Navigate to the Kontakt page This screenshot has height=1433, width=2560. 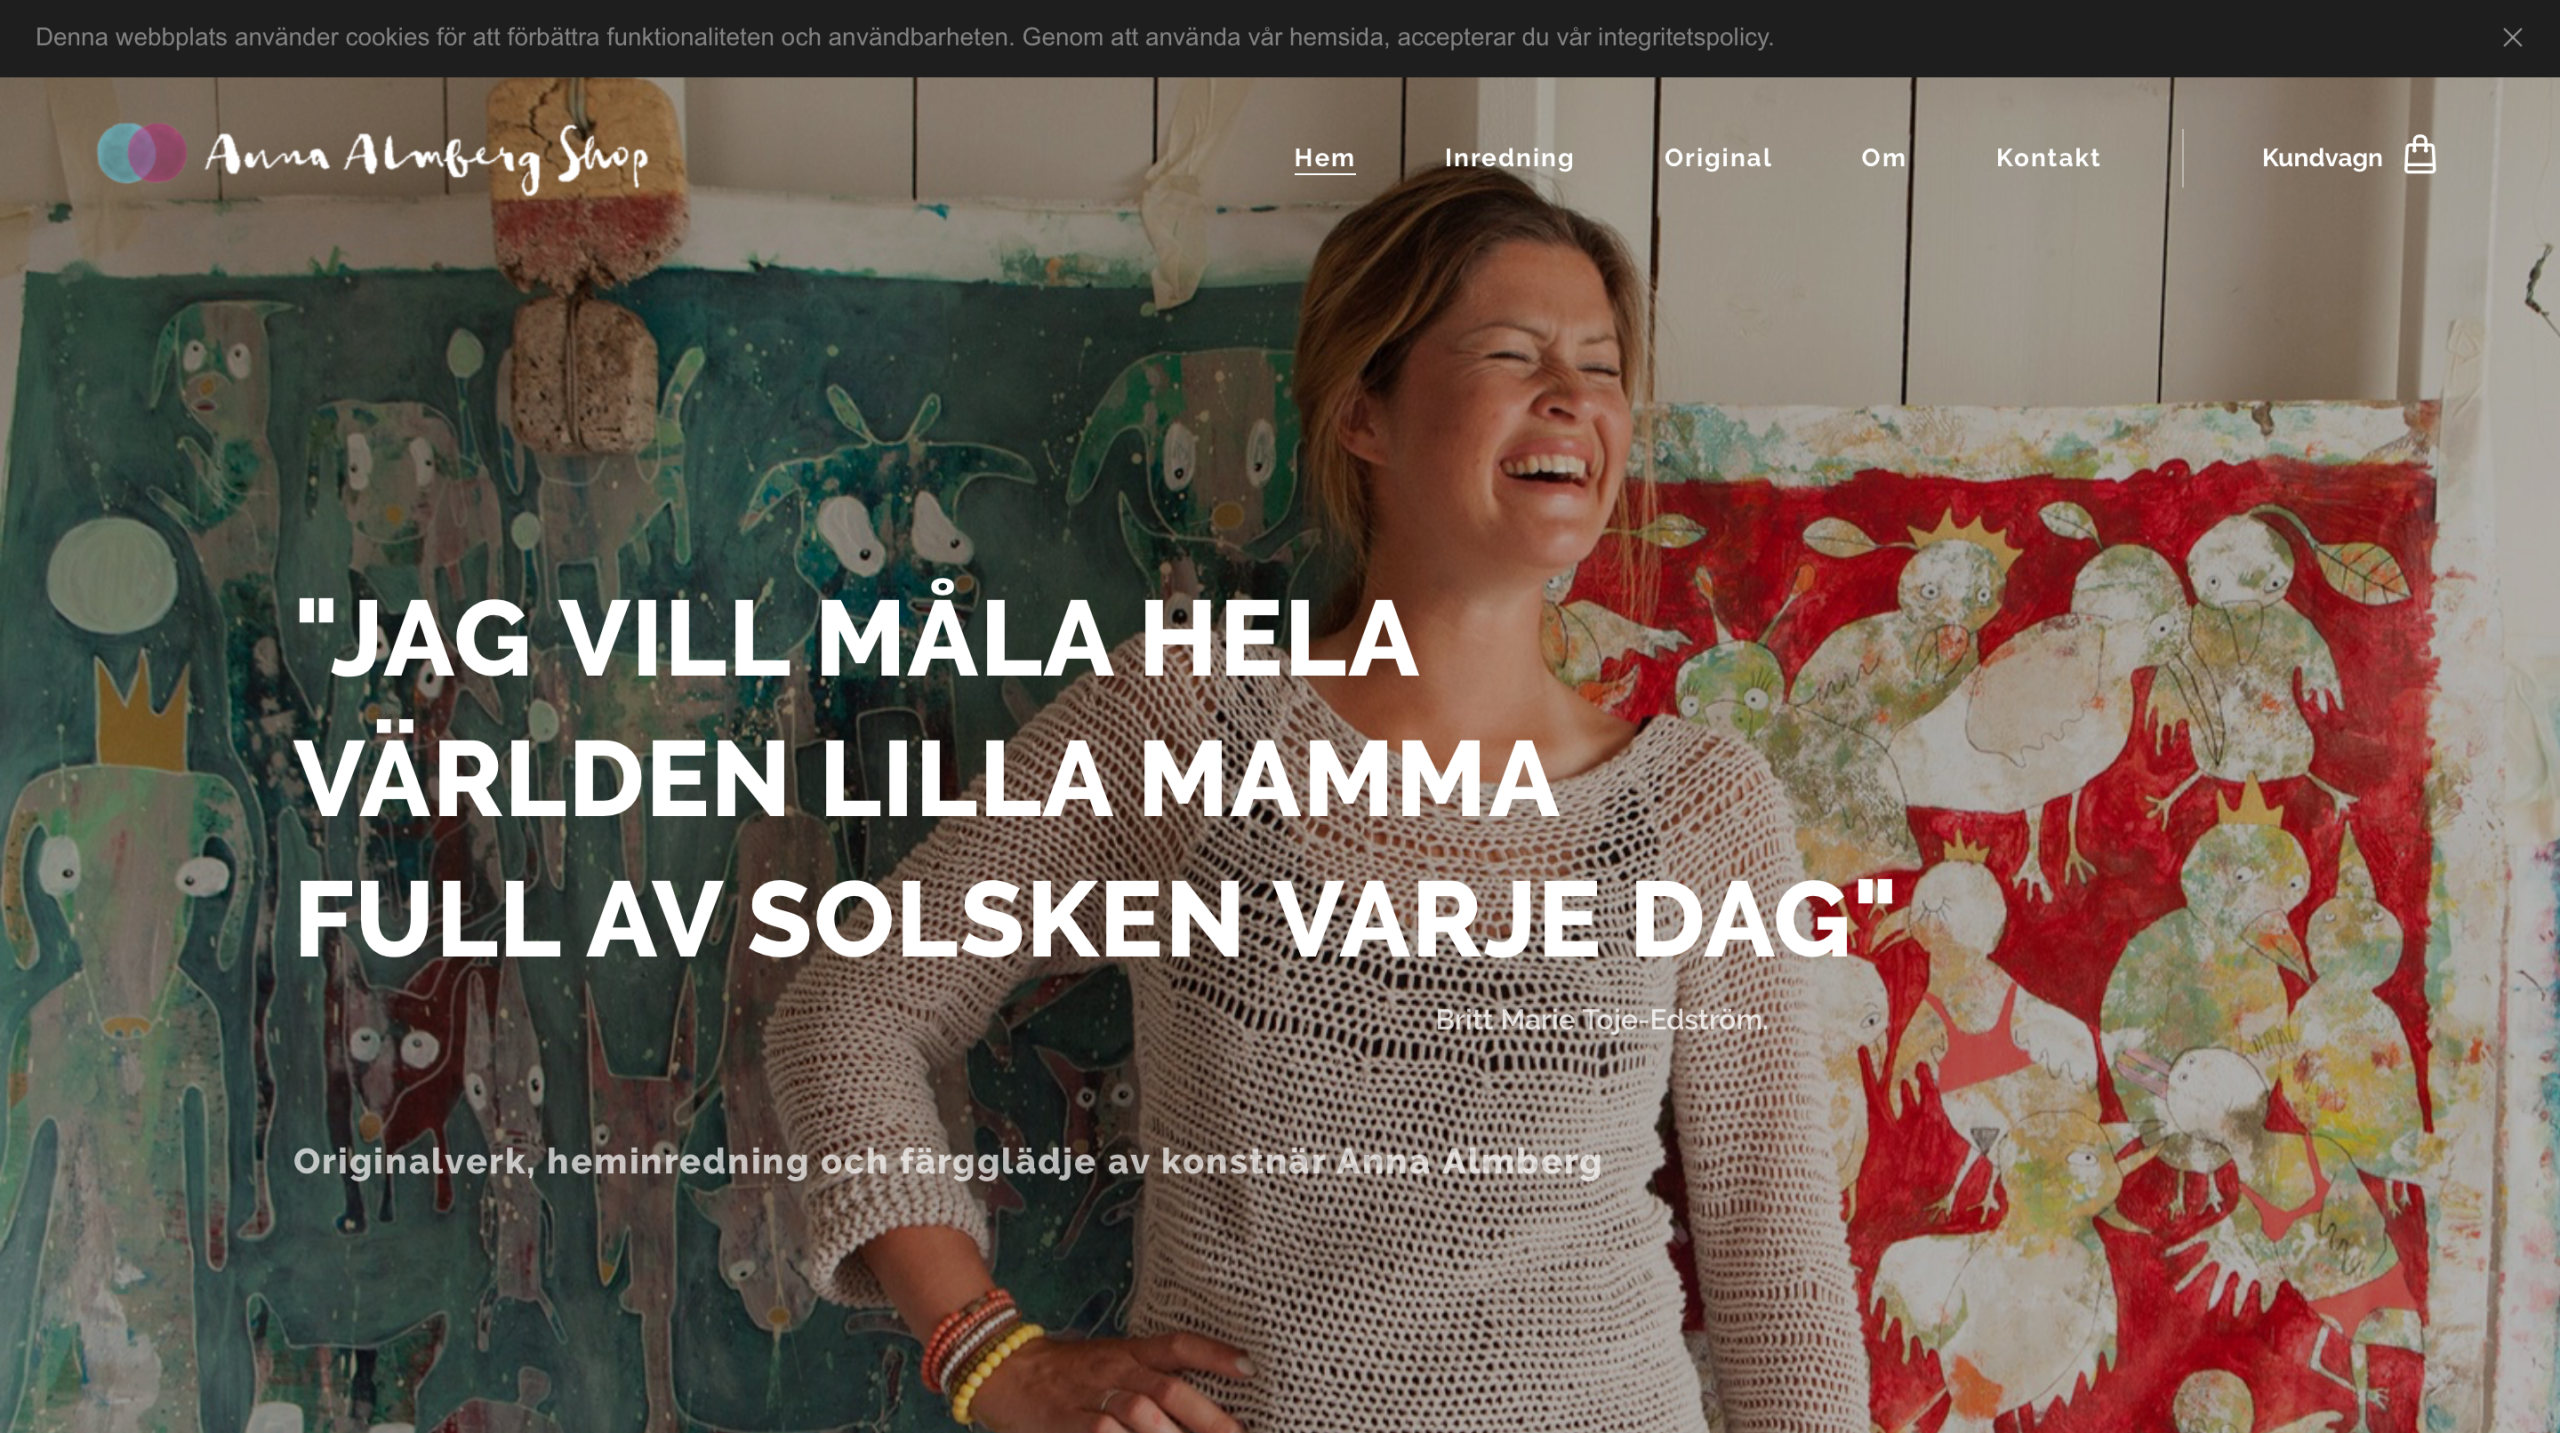[x=2047, y=158]
